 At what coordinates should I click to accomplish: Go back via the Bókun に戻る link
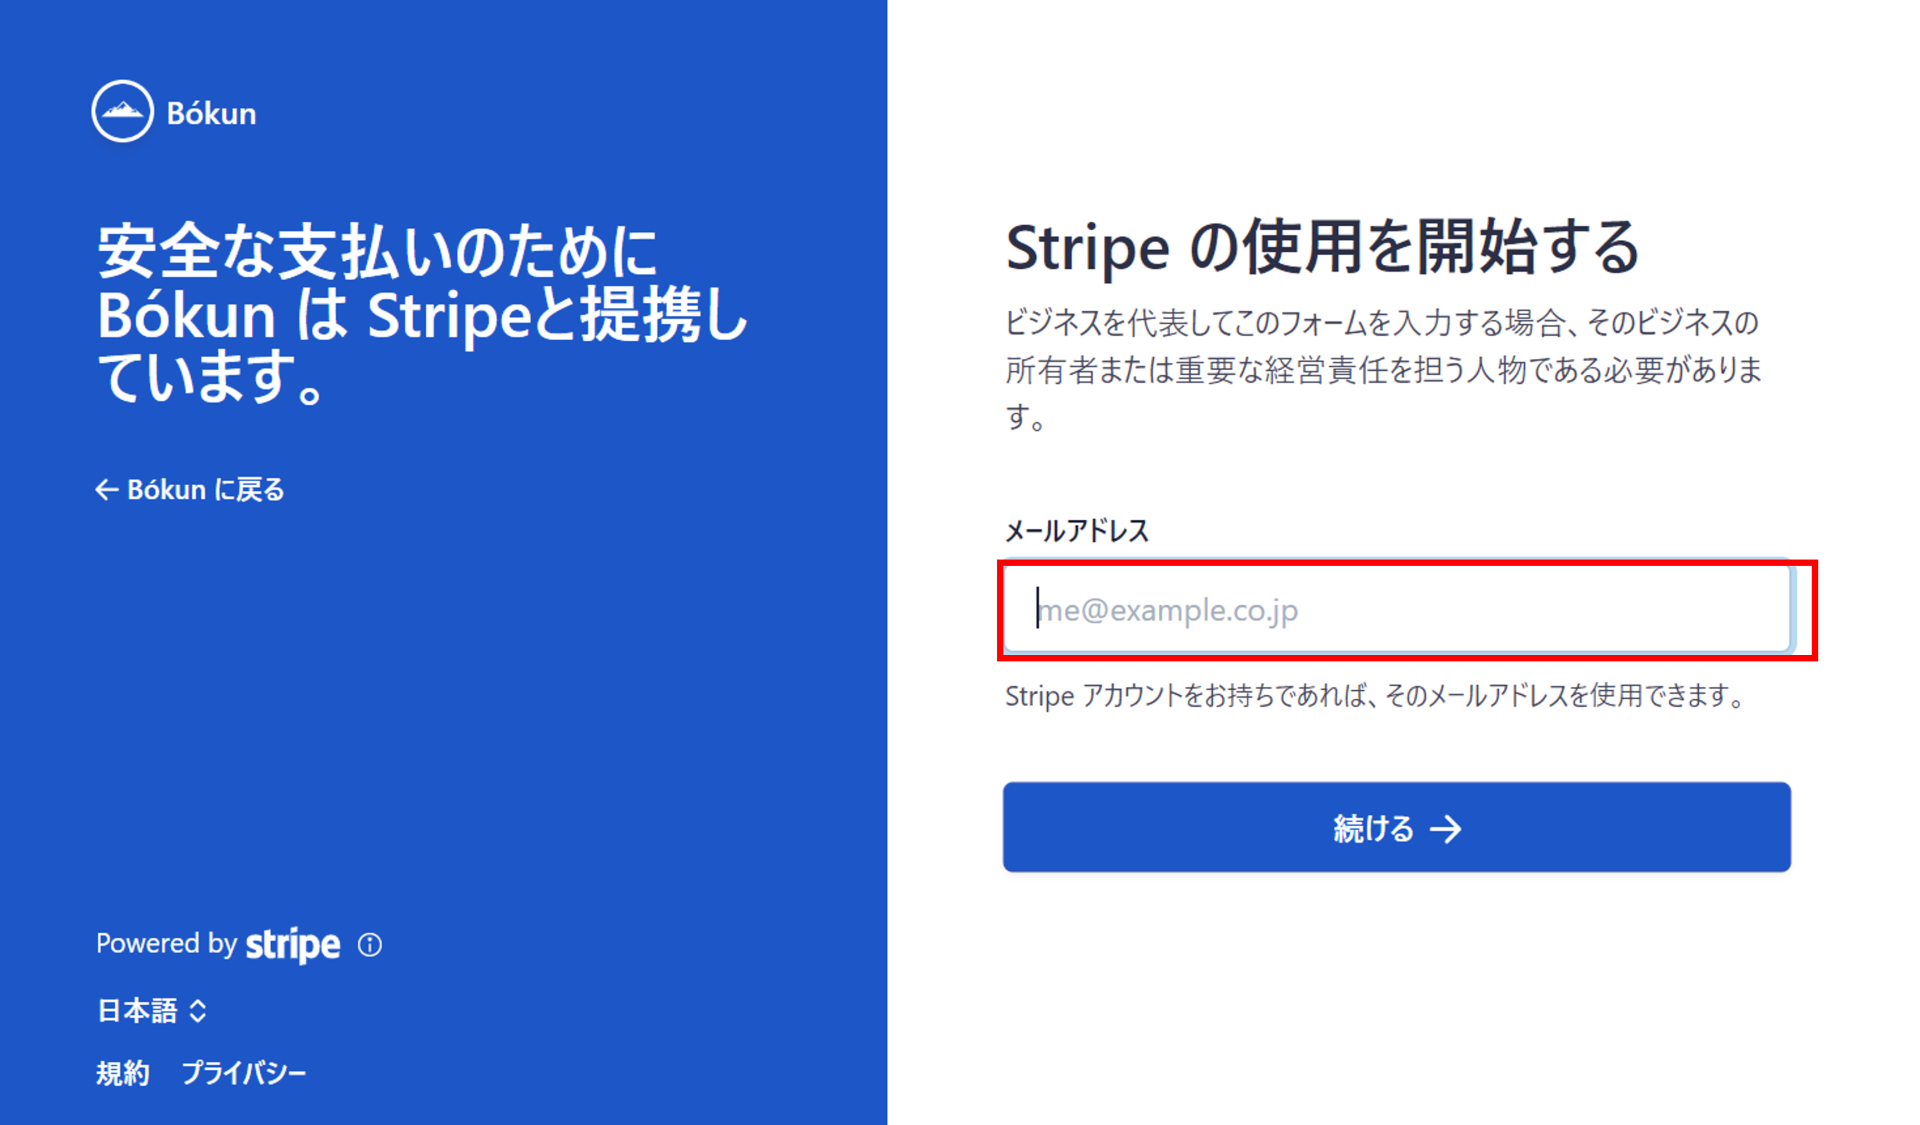pos(205,489)
